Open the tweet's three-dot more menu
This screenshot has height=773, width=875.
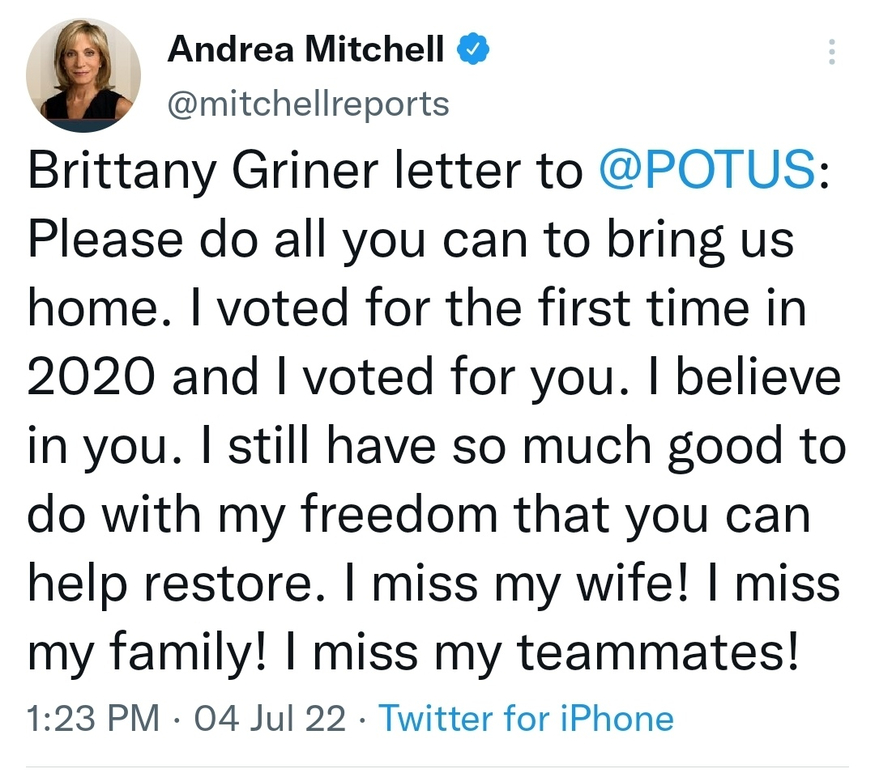(x=831, y=52)
